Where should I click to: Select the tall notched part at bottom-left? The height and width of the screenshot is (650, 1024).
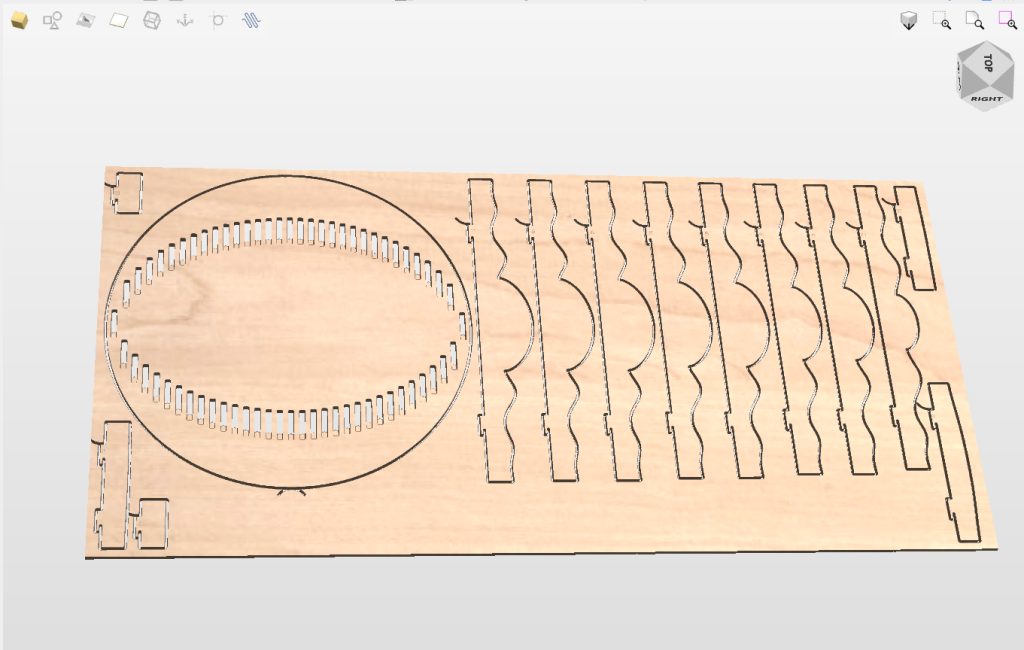[114, 485]
